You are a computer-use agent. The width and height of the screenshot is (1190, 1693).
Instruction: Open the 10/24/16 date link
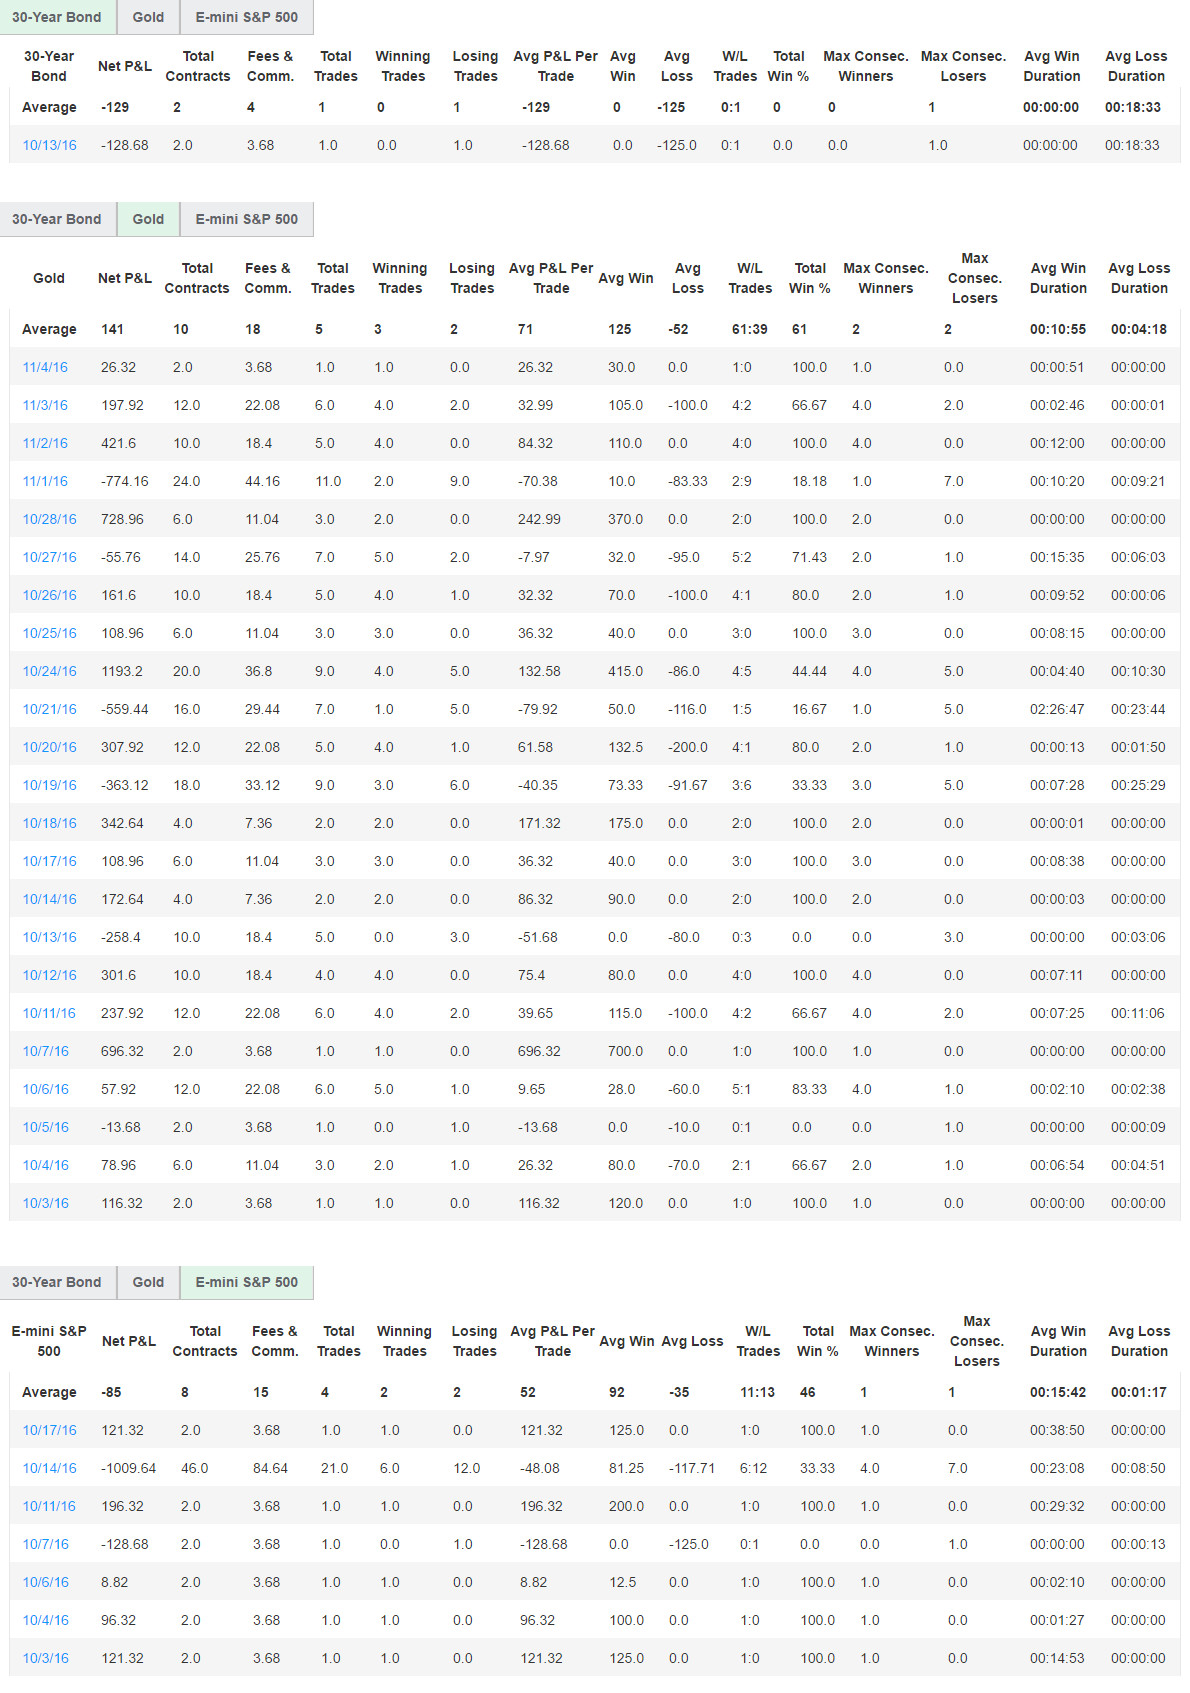(x=49, y=671)
